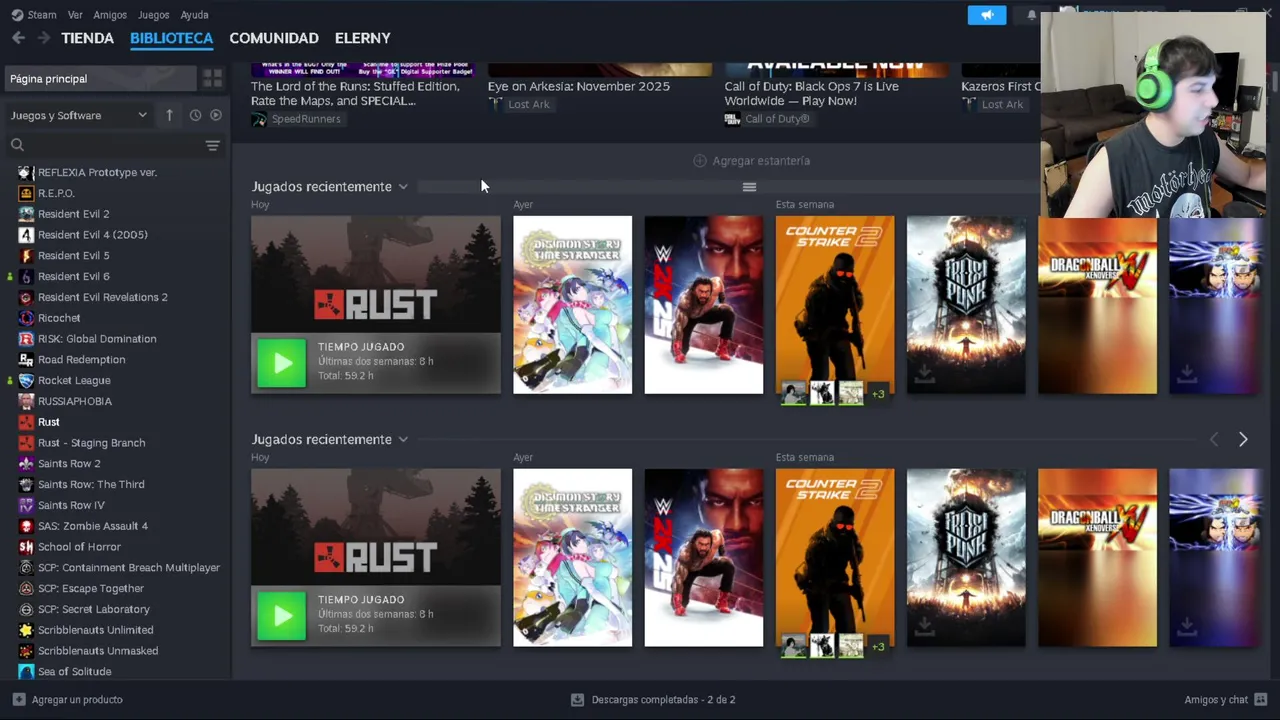Click the plus icon for Agregar un producto
Viewport: 1280px width, 720px height.
pos(19,699)
